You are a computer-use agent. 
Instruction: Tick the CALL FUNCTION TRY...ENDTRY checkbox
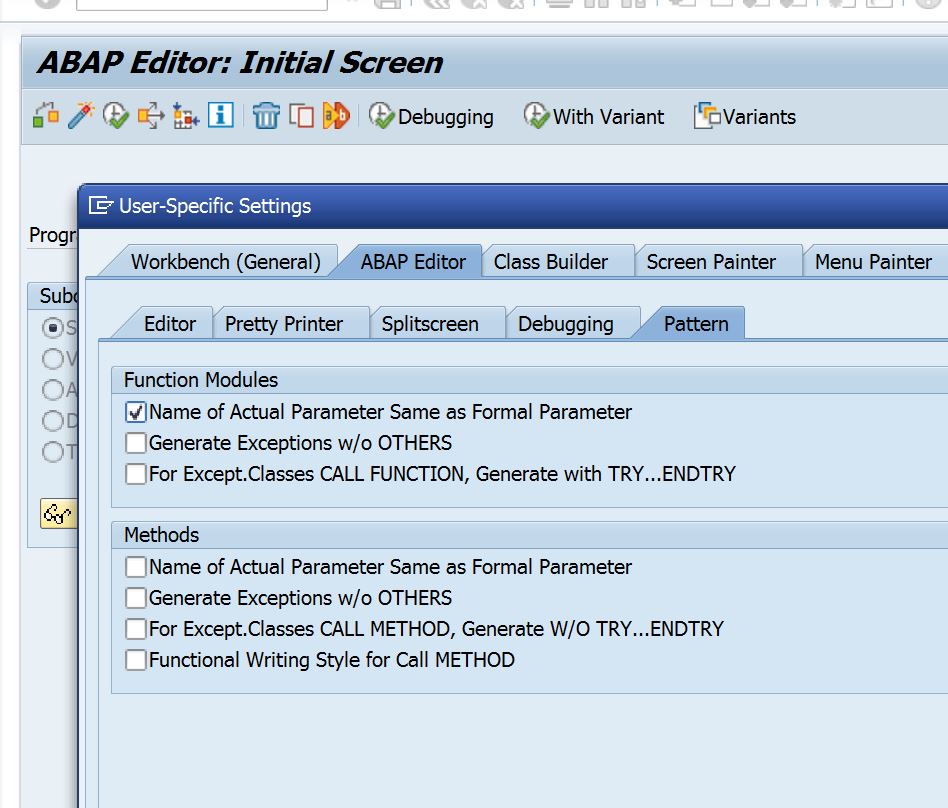tap(135, 474)
